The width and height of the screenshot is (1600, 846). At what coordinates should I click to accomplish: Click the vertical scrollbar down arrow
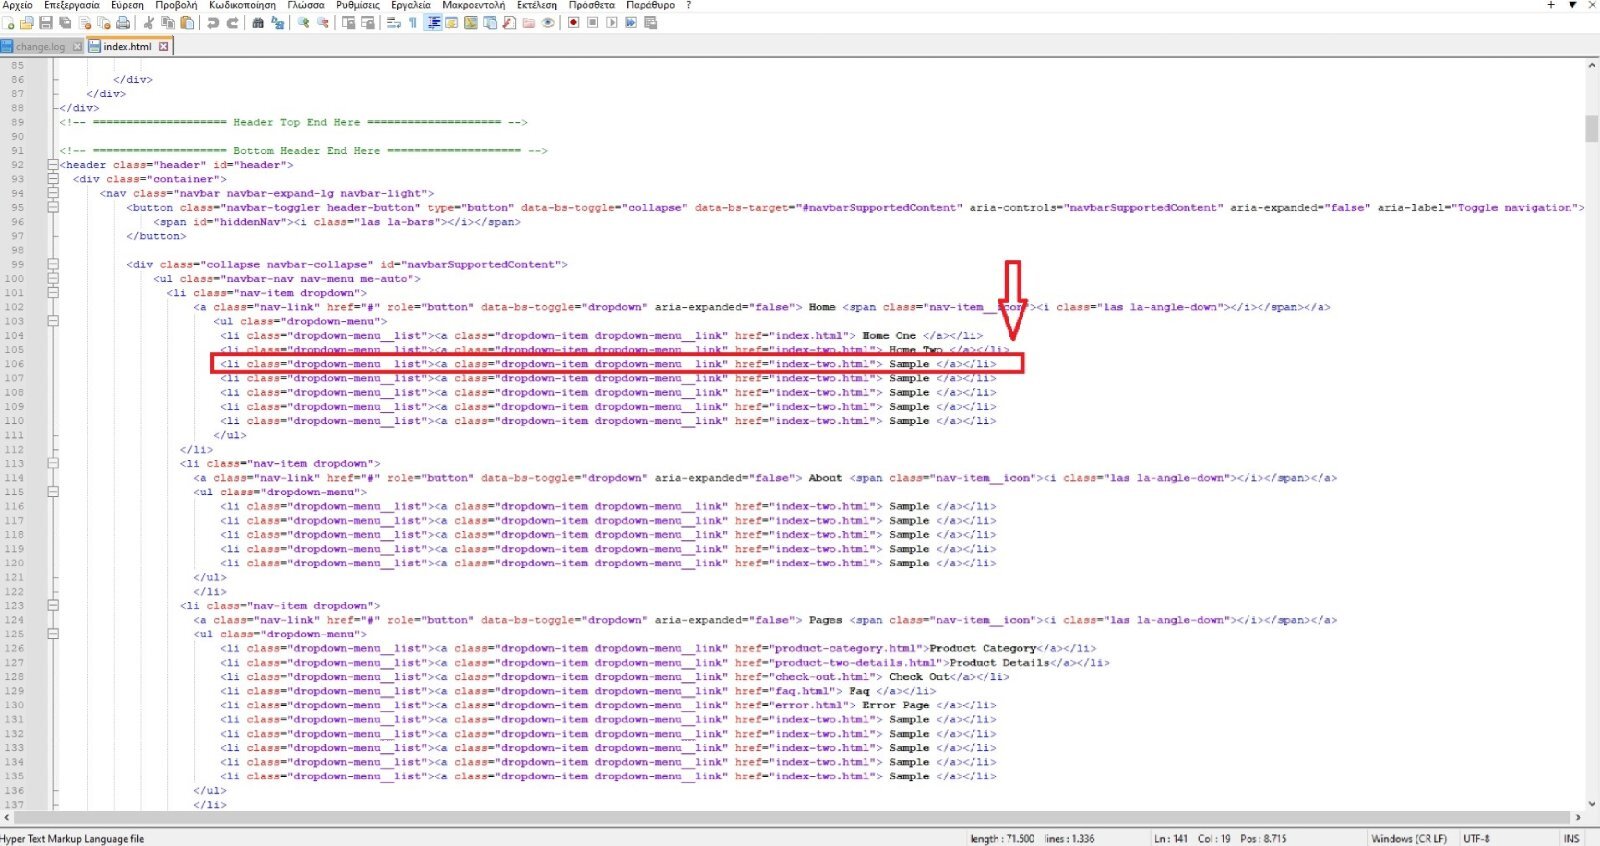pyautogui.click(x=1591, y=803)
